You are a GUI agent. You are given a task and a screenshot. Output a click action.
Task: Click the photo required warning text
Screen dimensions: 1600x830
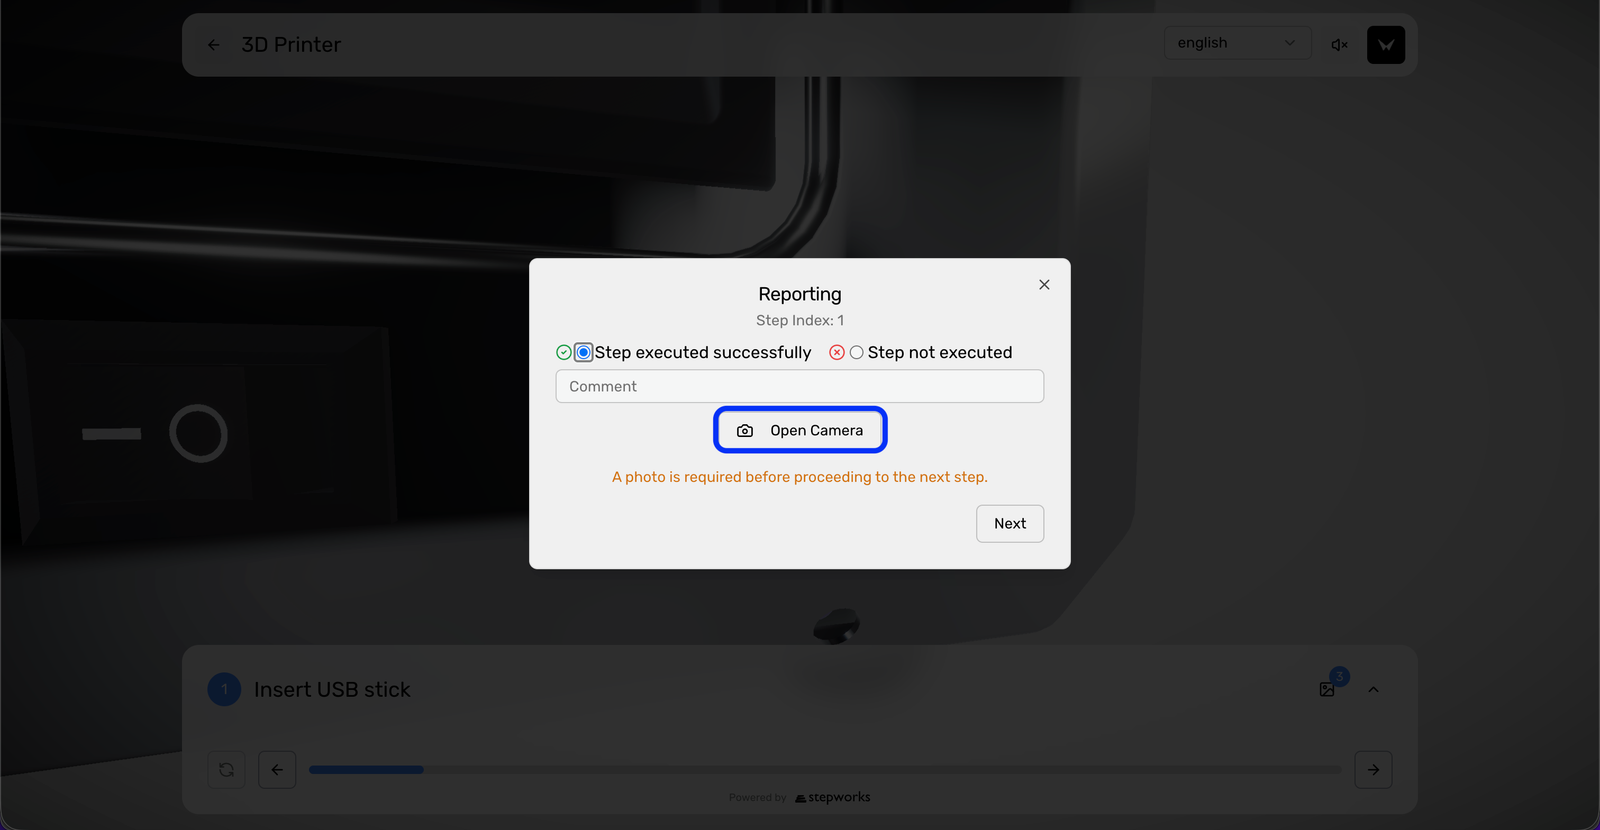click(800, 477)
